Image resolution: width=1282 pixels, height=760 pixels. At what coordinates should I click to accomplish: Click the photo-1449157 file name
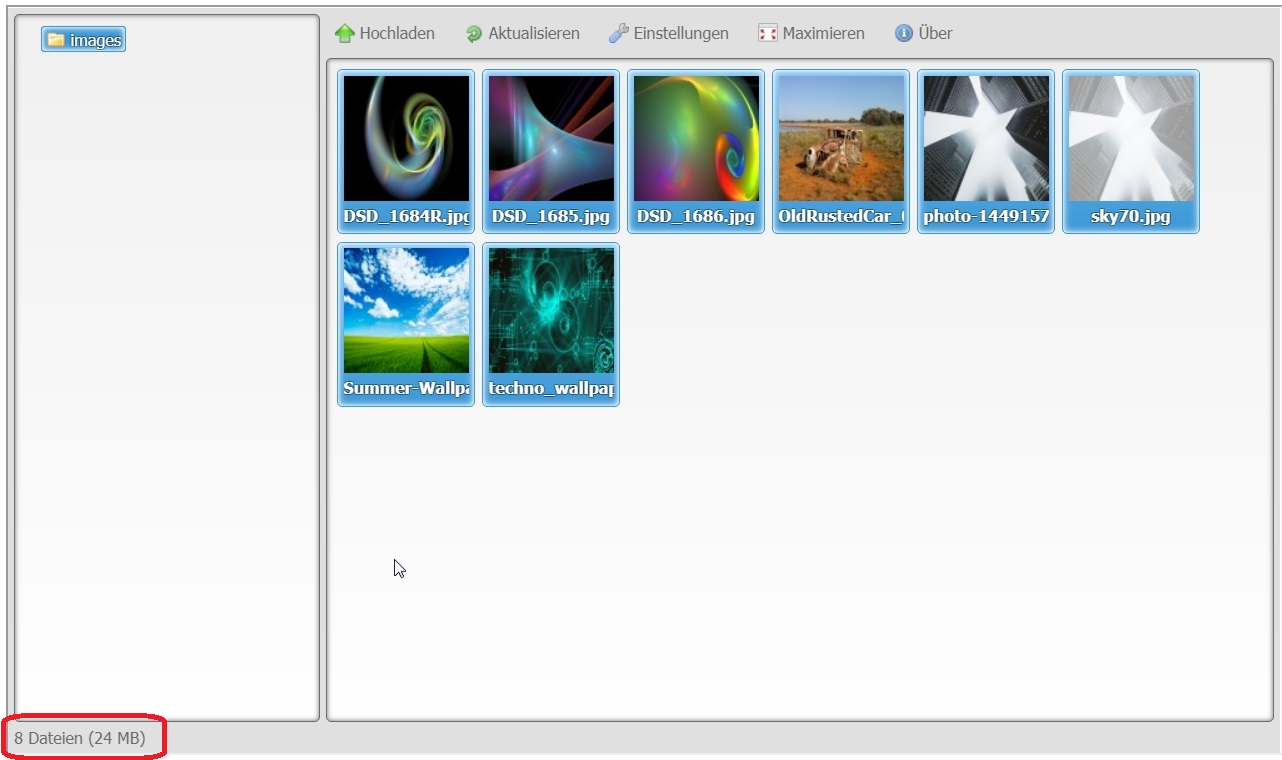986,216
